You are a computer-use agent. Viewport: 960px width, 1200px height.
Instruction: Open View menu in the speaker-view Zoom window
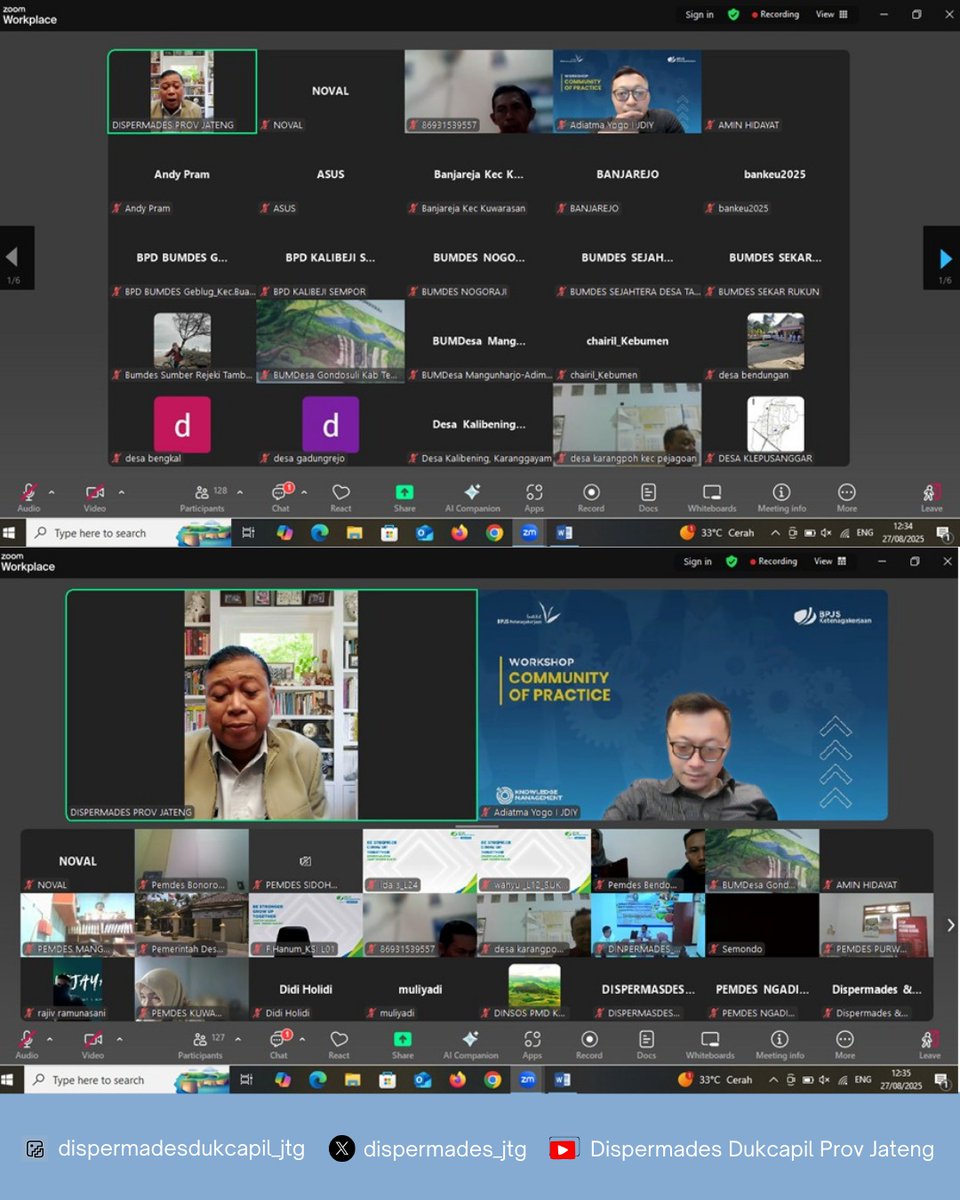pos(830,562)
